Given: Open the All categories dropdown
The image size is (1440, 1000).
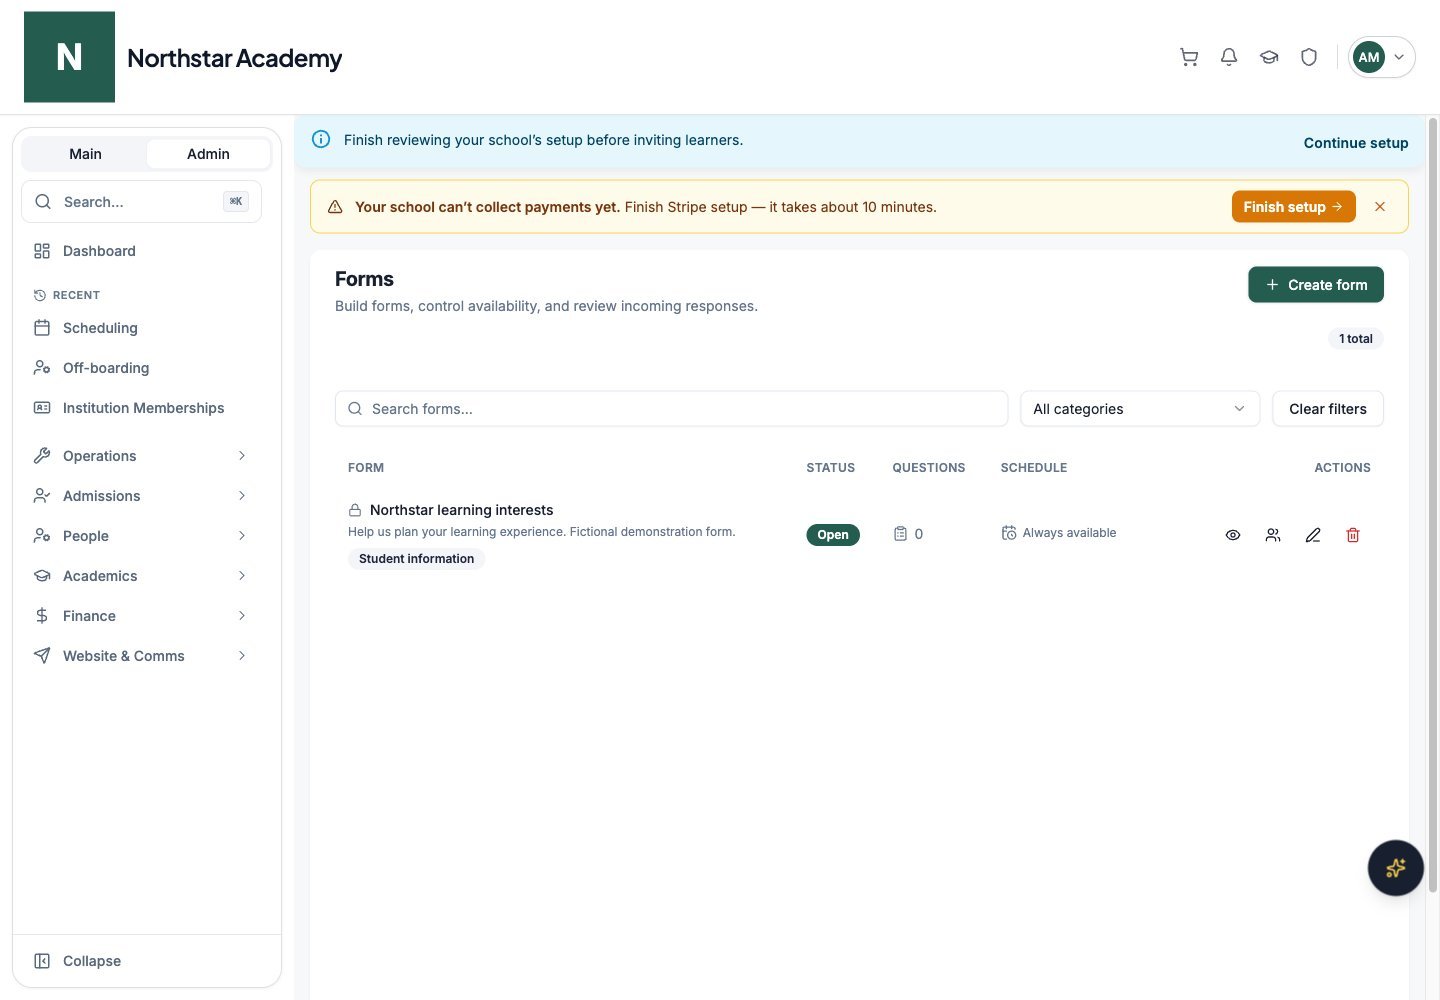Looking at the screenshot, I should [x=1140, y=409].
